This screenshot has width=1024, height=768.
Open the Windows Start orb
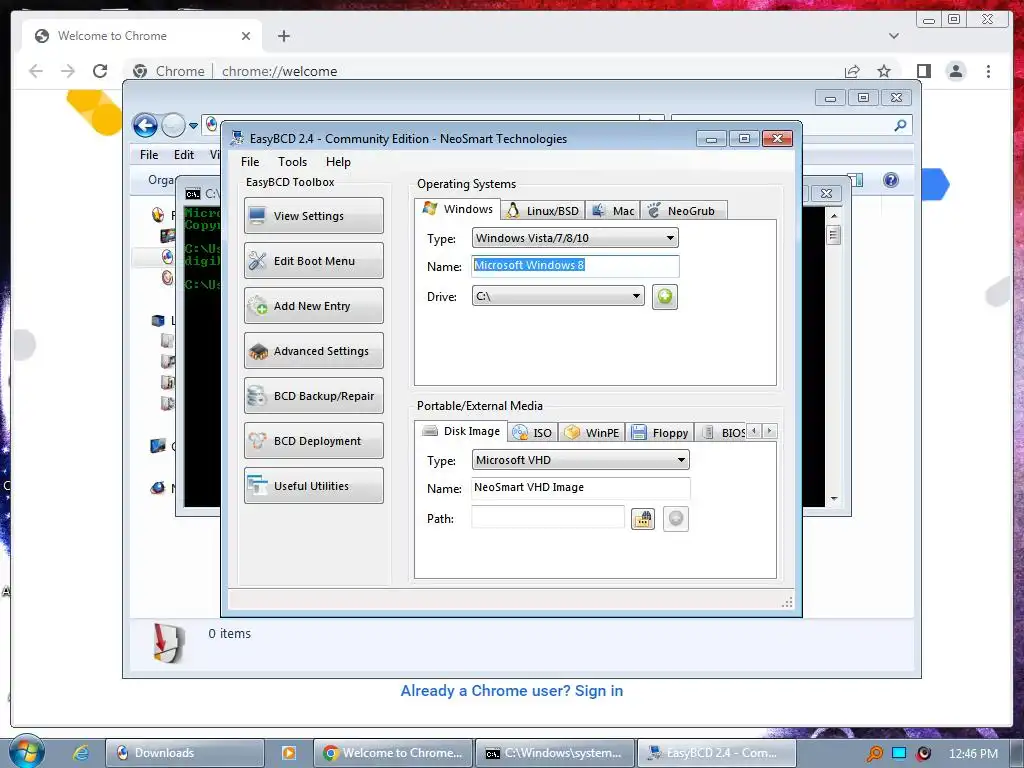(26, 751)
